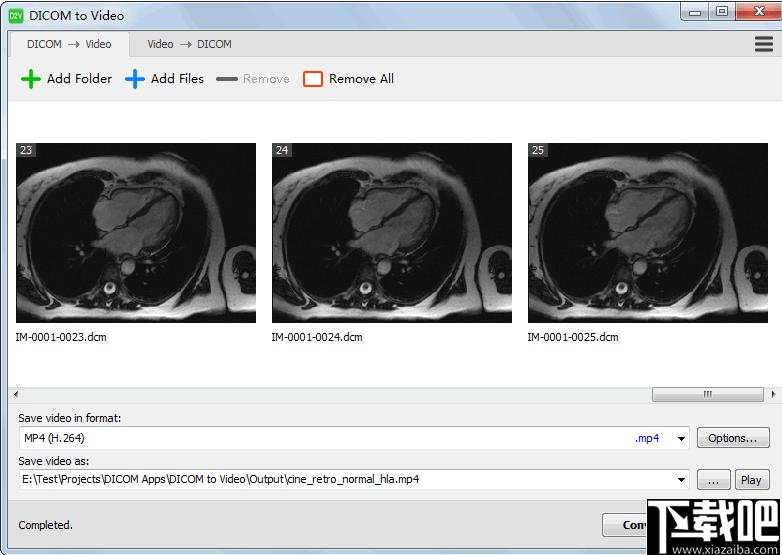Click file name IM-0001-0024.dcm

pos(317,337)
